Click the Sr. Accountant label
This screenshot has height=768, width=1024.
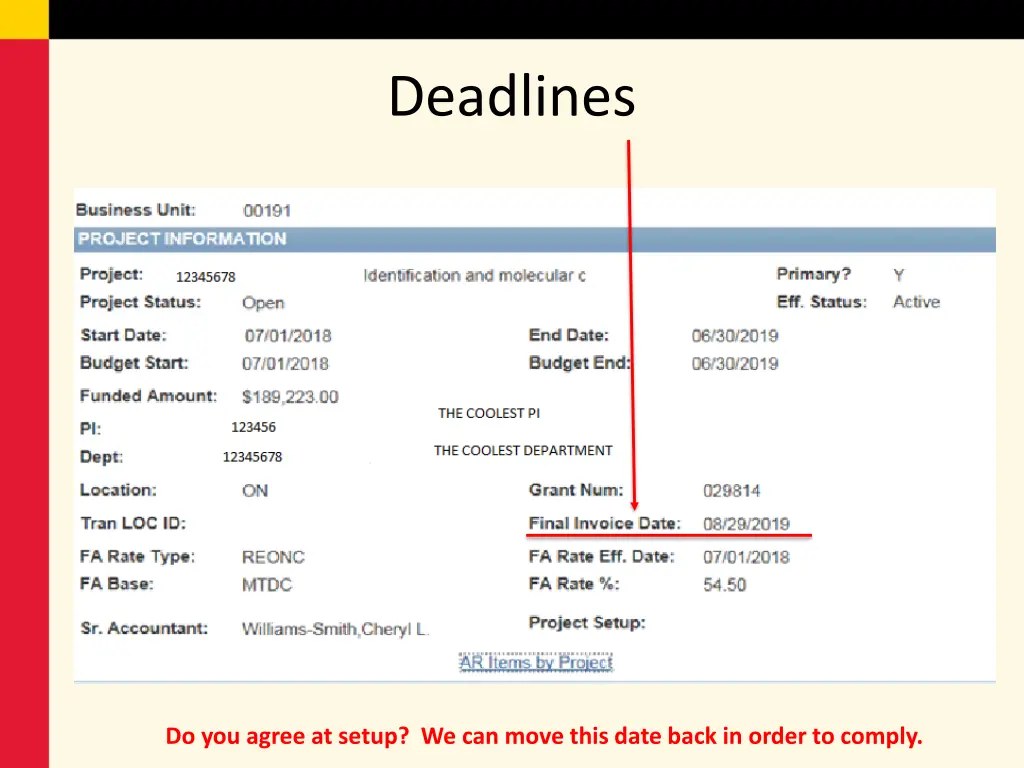[x=144, y=629]
